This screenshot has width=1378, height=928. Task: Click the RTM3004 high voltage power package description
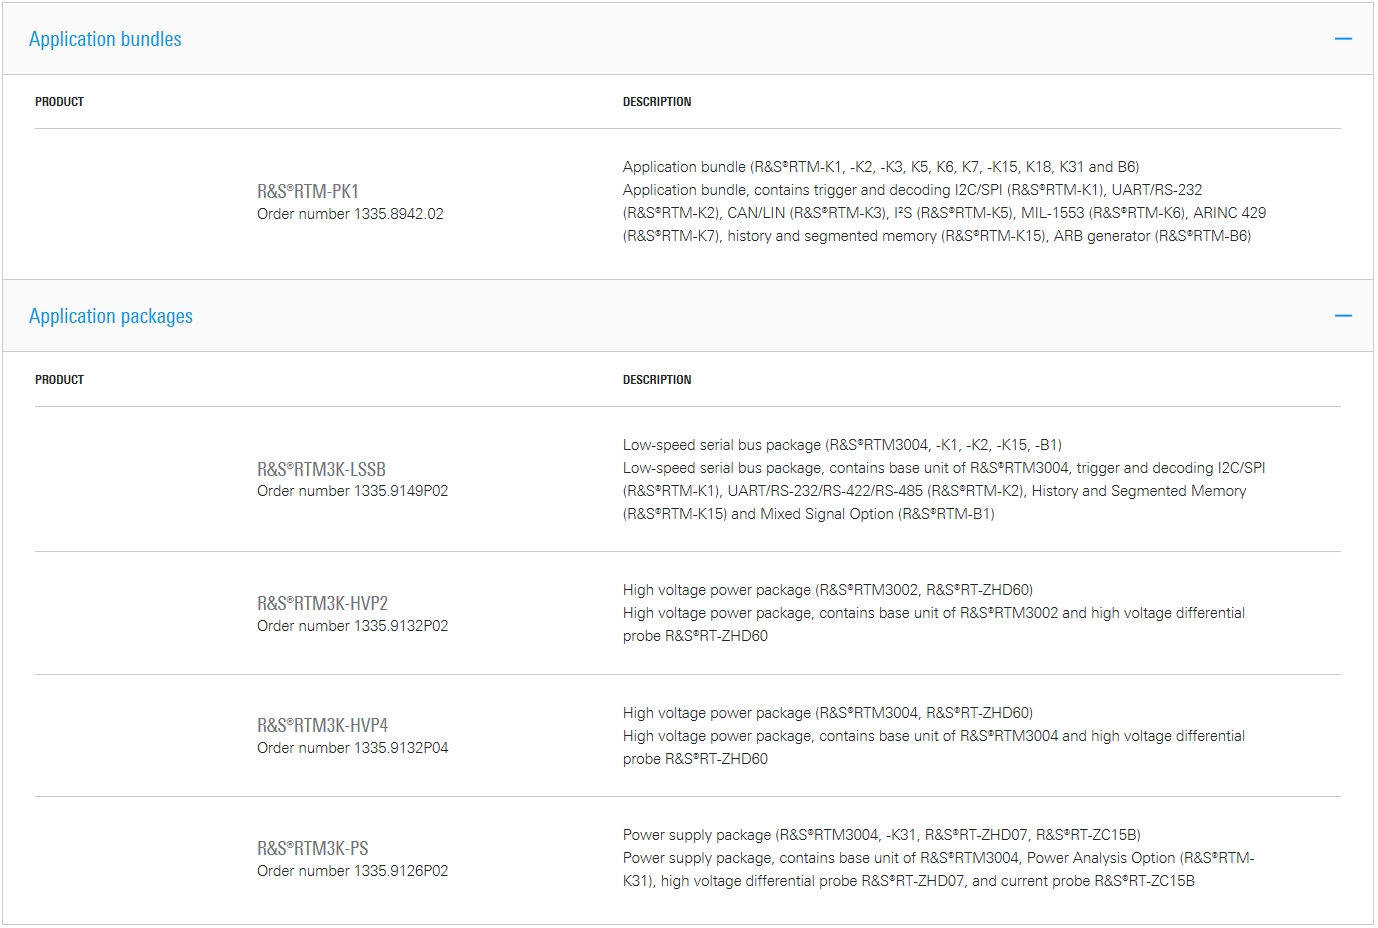click(934, 736)
